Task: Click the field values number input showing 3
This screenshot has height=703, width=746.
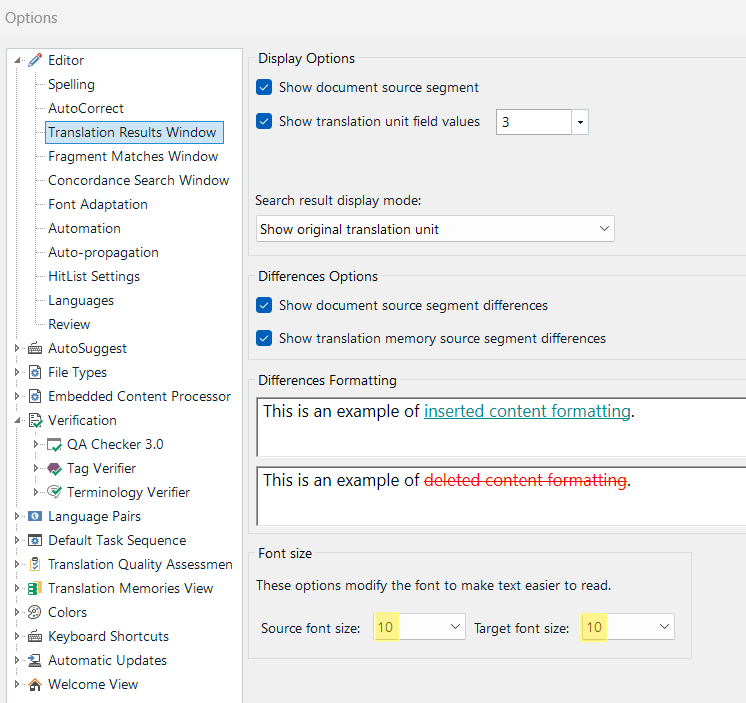Action: click(533, 122)
